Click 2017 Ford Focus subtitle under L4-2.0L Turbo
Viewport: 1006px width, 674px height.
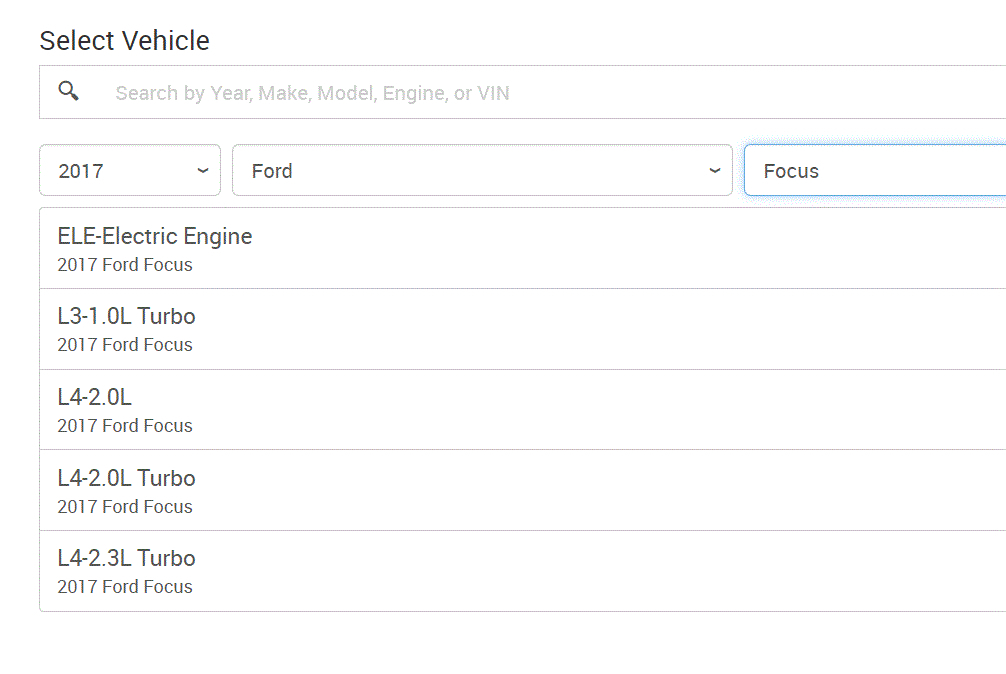[x=125, y=507]
